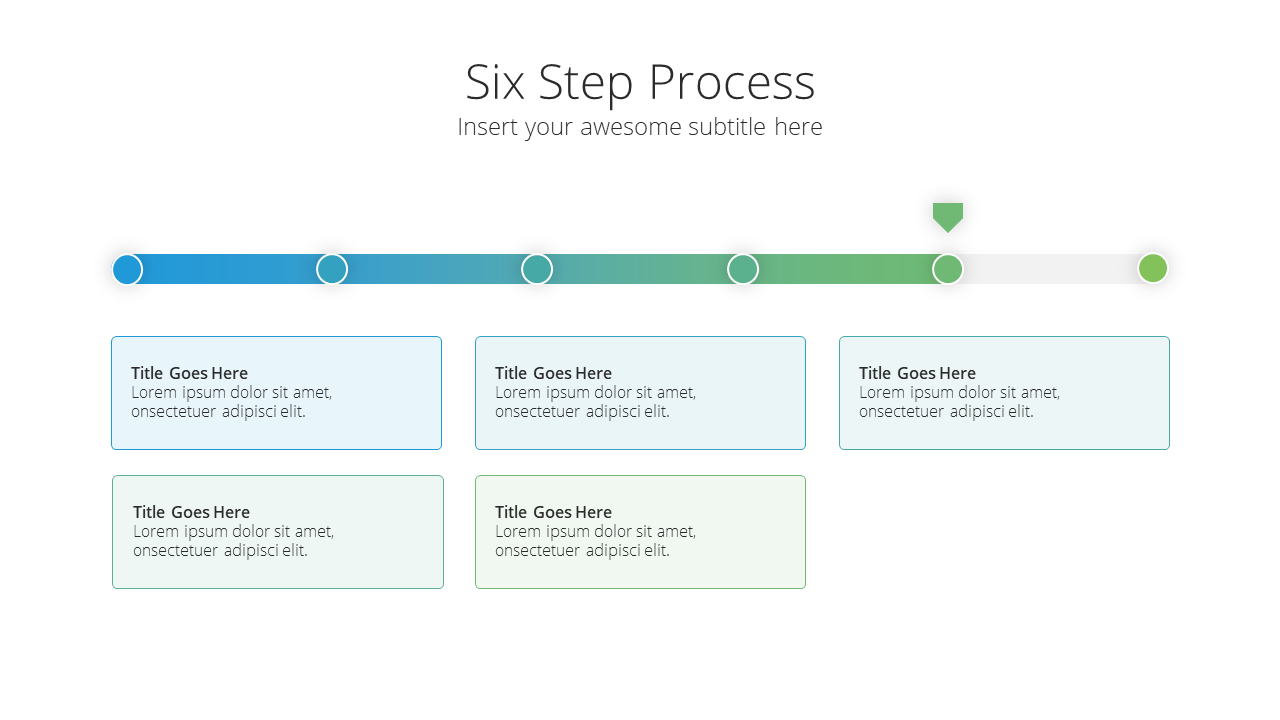The height and width of the screenshot is (720, 1280).
Task: Click the bottom-left green-bordered text box
Action: tap(278, 532)
